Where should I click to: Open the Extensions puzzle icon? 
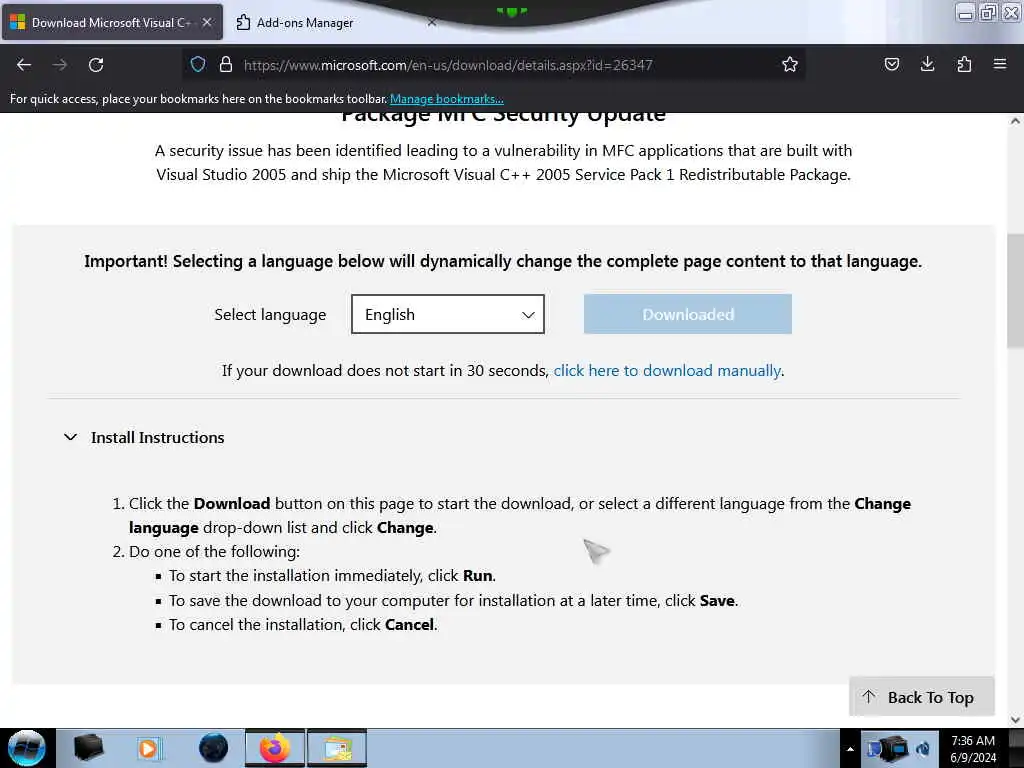964,64
